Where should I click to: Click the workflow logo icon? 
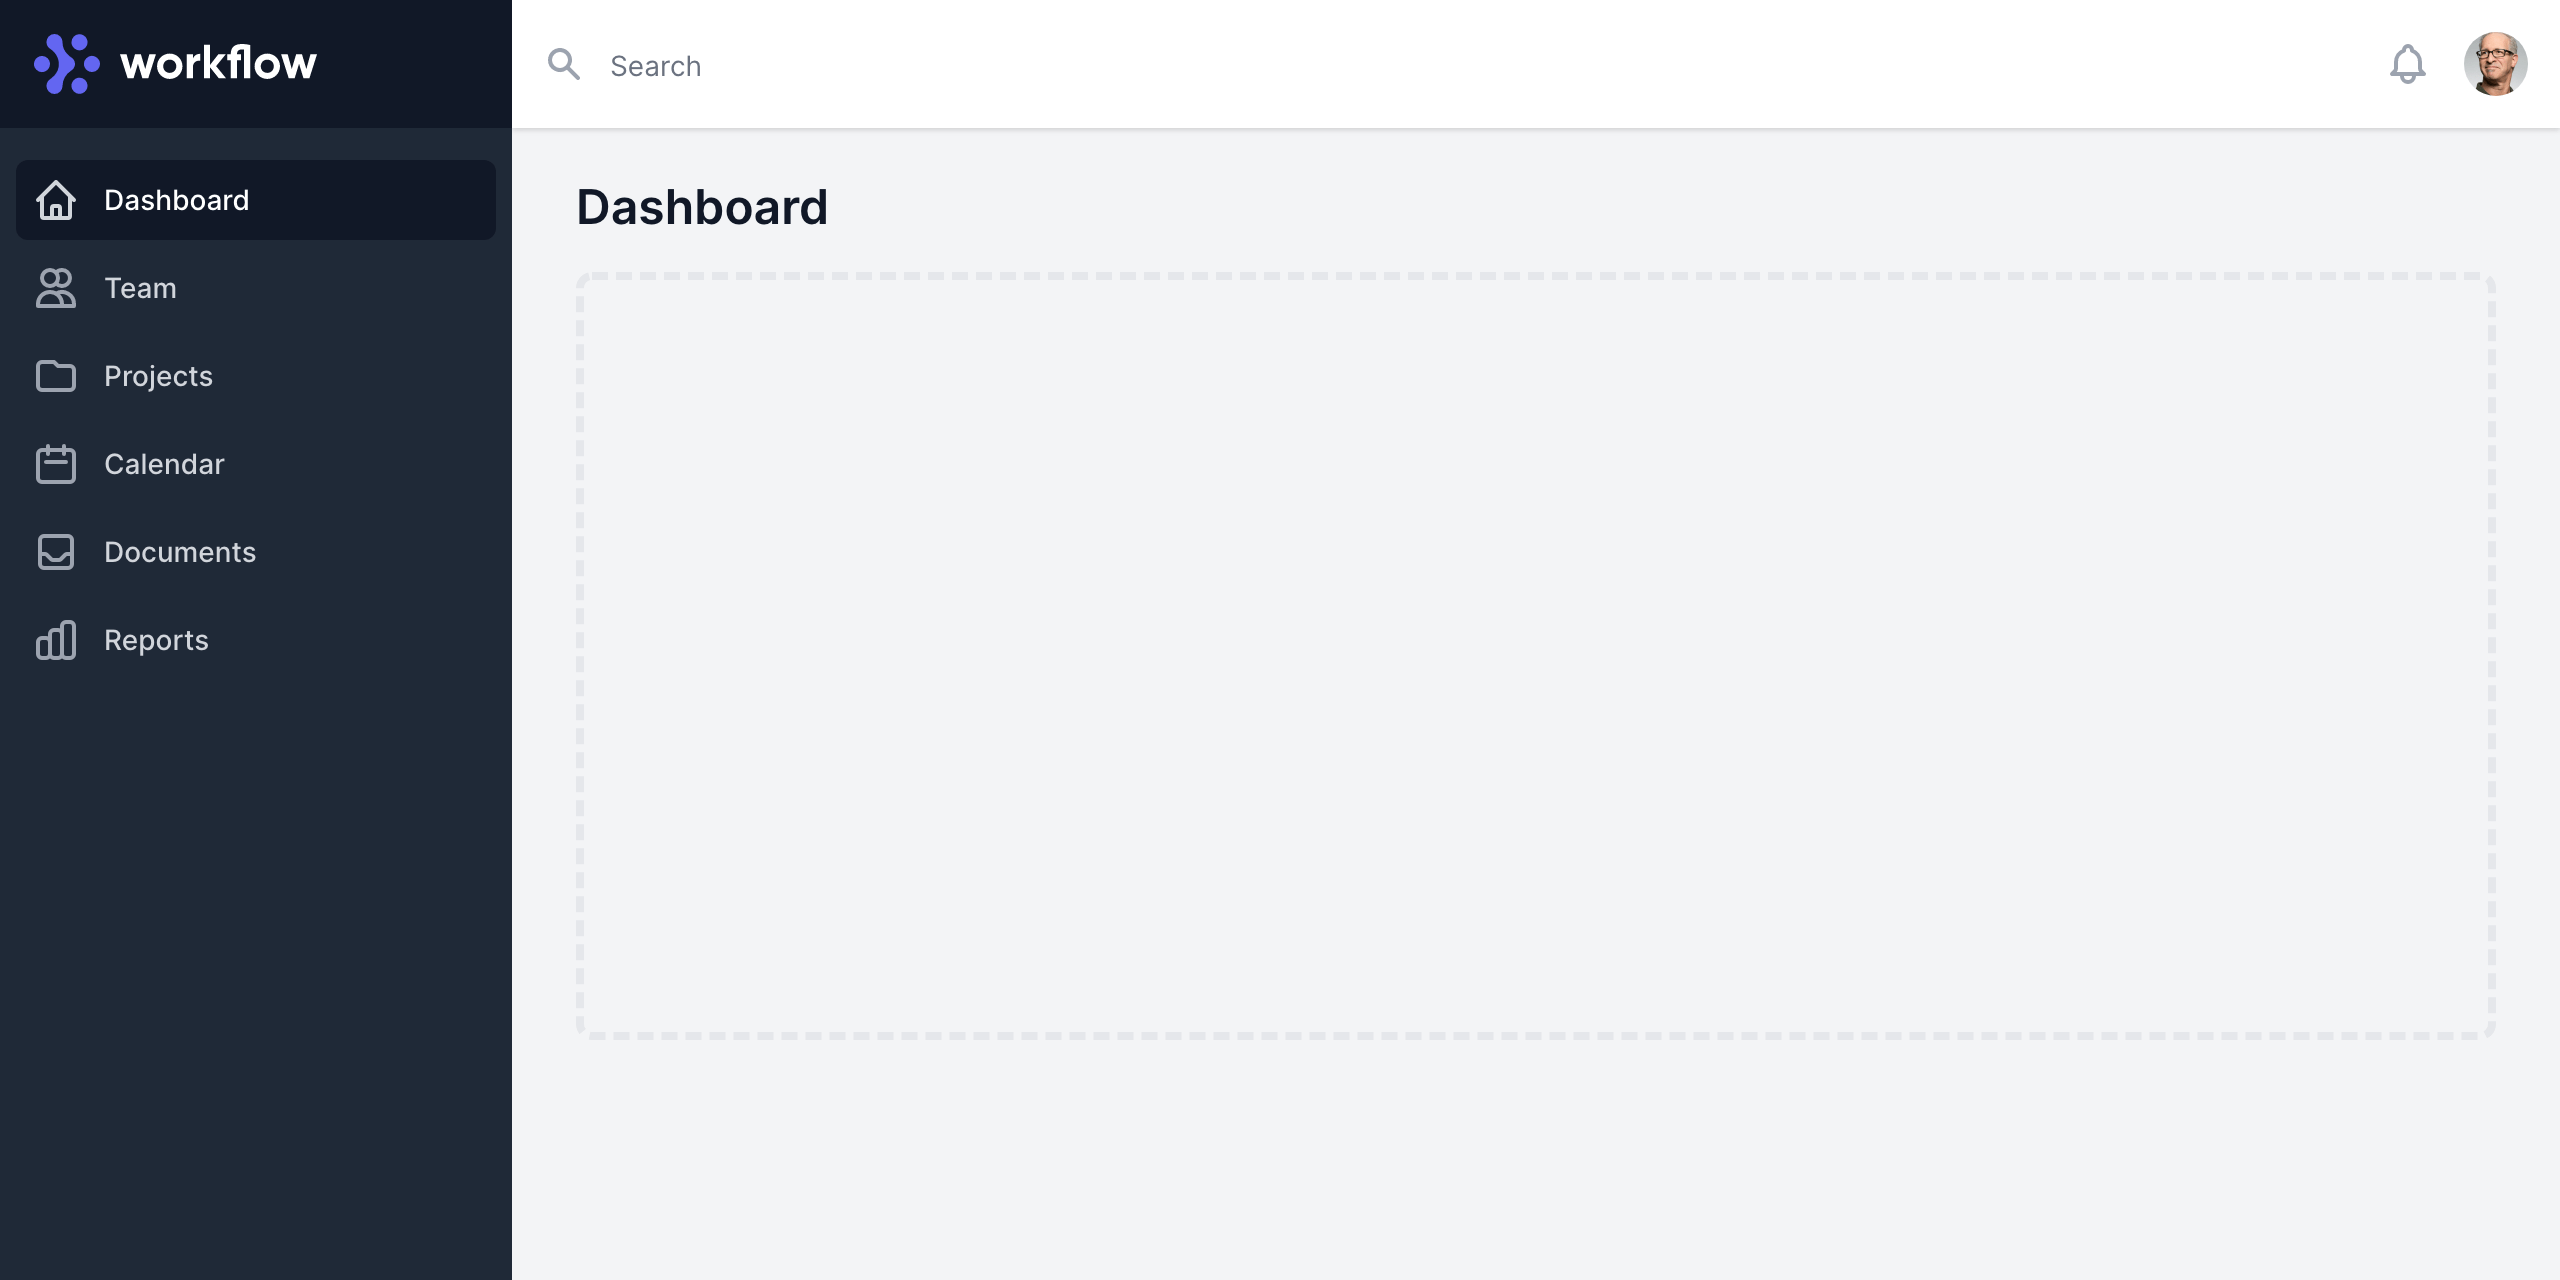point(67,64)
